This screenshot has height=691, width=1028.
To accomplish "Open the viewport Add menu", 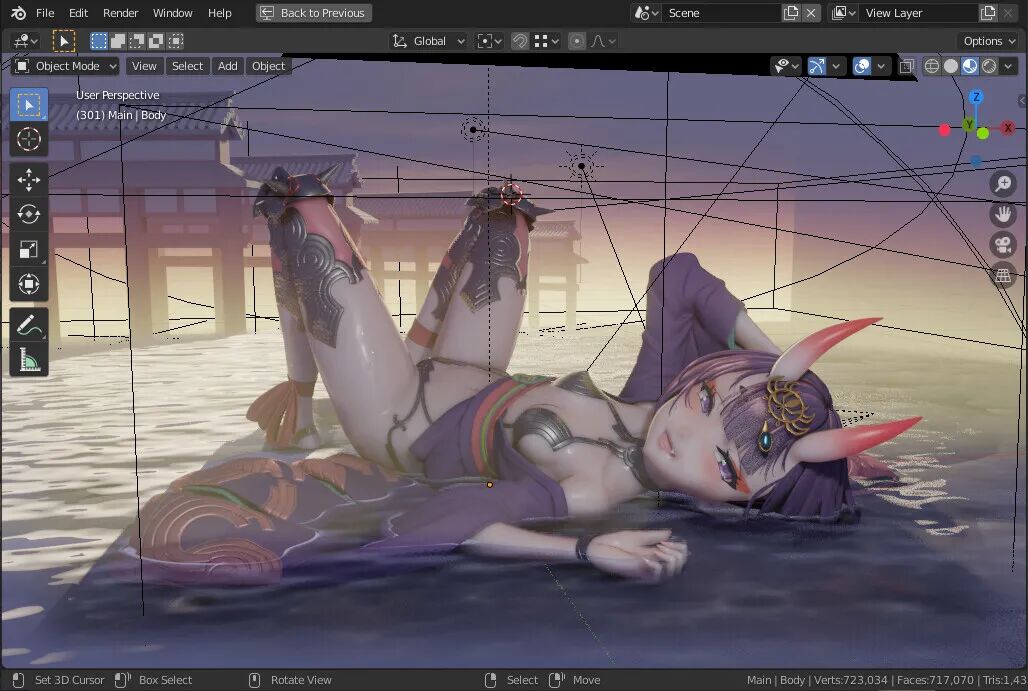I will (x=227, y=66).
